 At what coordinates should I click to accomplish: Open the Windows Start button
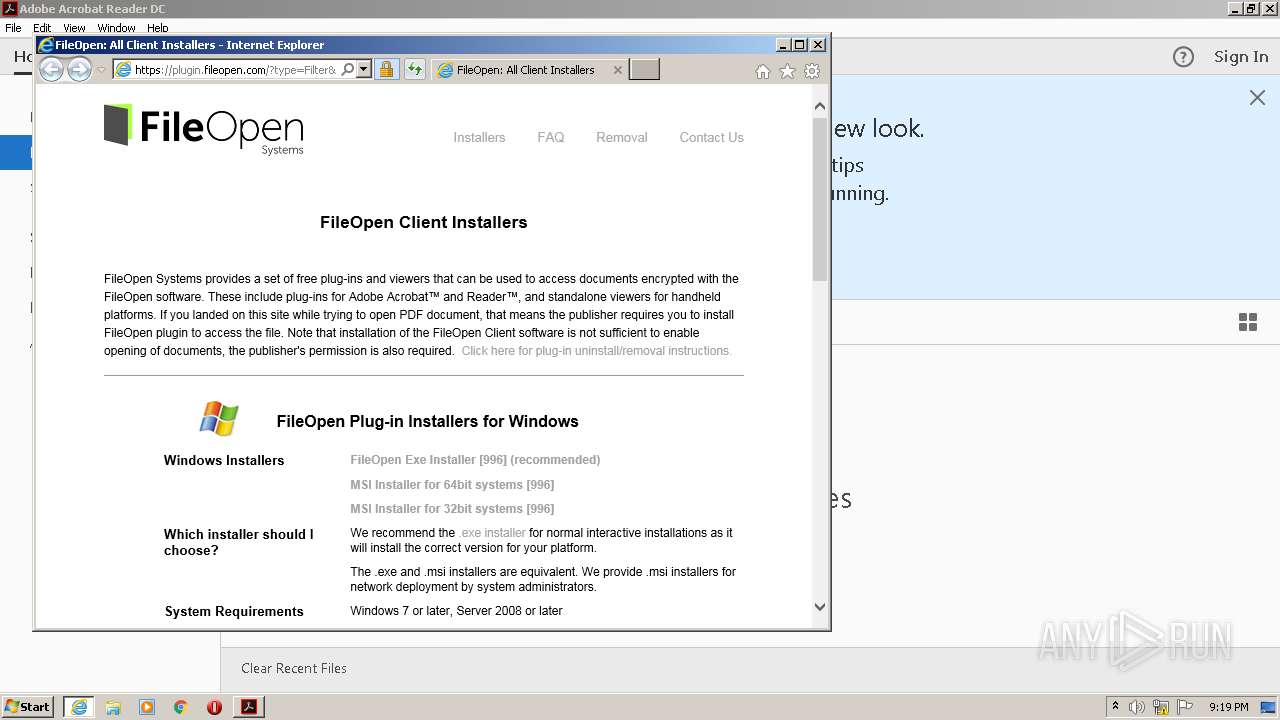tap(28, 707)
